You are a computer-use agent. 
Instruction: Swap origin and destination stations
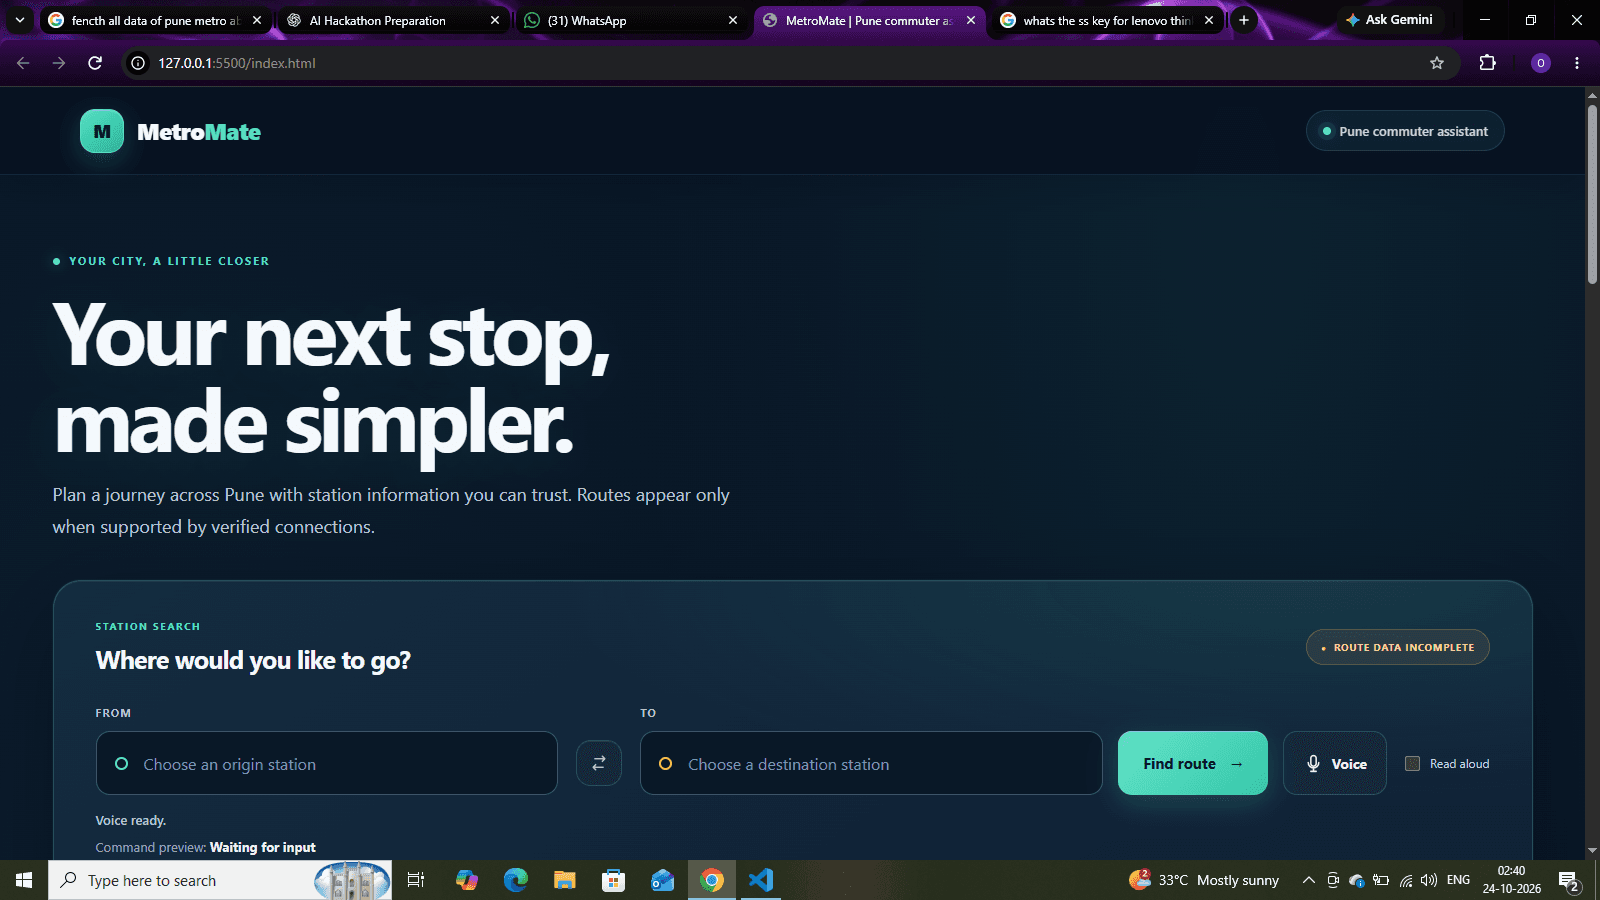coord(599,763)
